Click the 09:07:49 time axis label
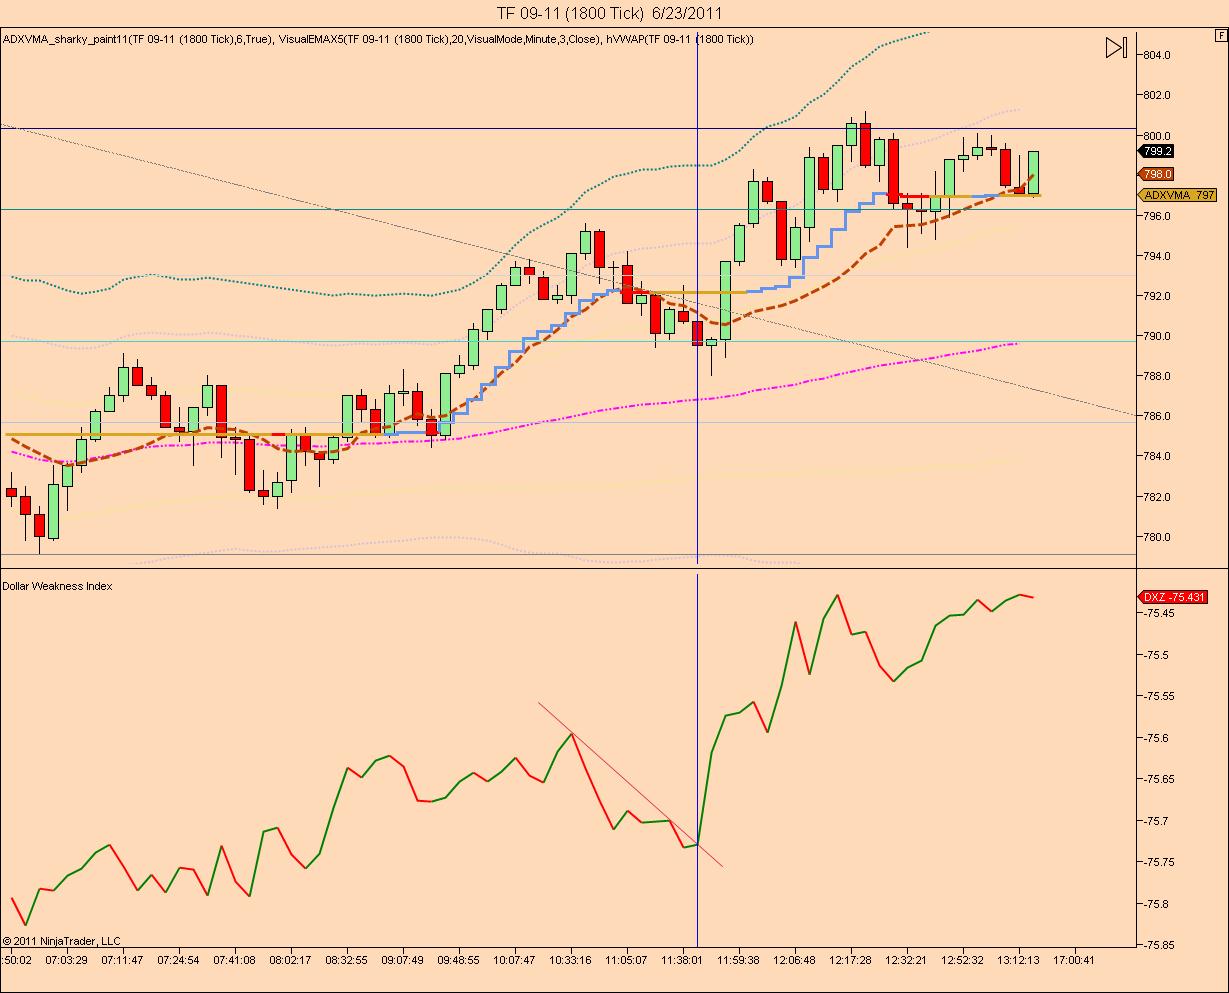This screenshot has height=993, width=1229. 402,960
